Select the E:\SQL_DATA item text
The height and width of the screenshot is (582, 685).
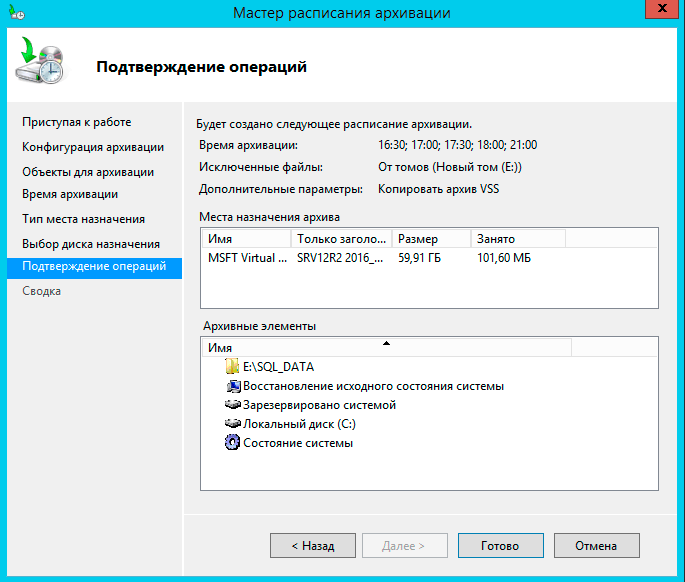click(x=278, y=367)
